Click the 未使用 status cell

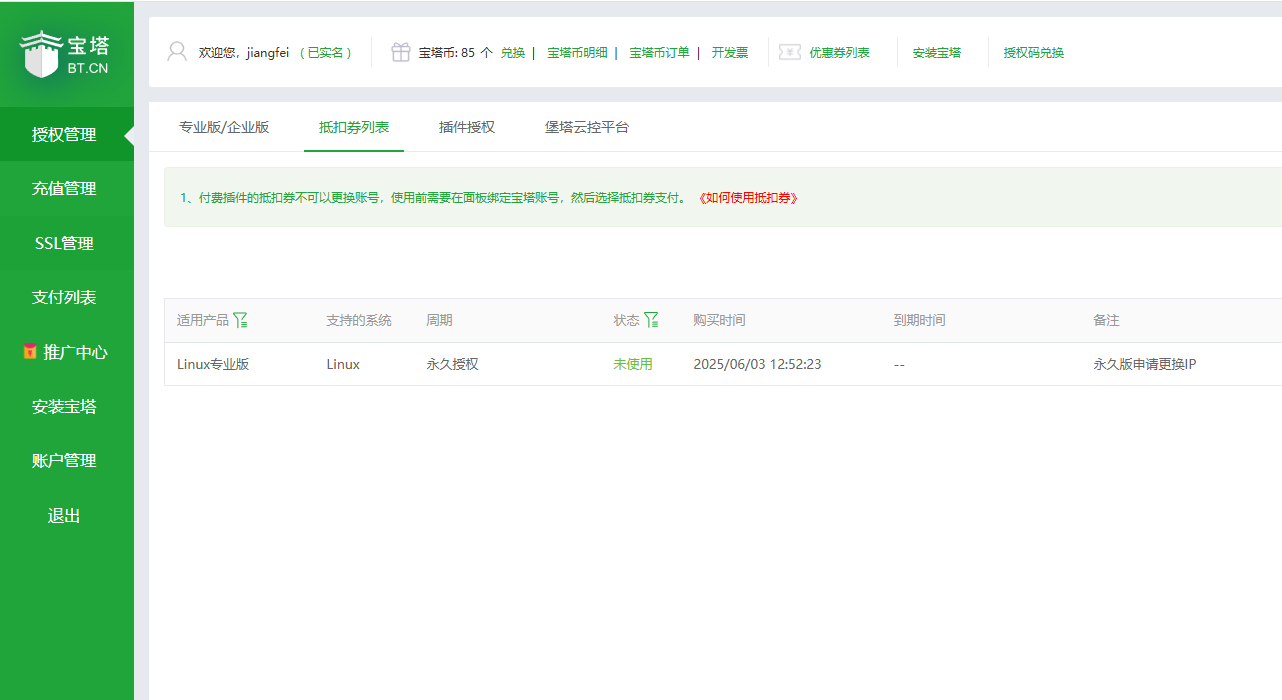click(x=633, y=364)
